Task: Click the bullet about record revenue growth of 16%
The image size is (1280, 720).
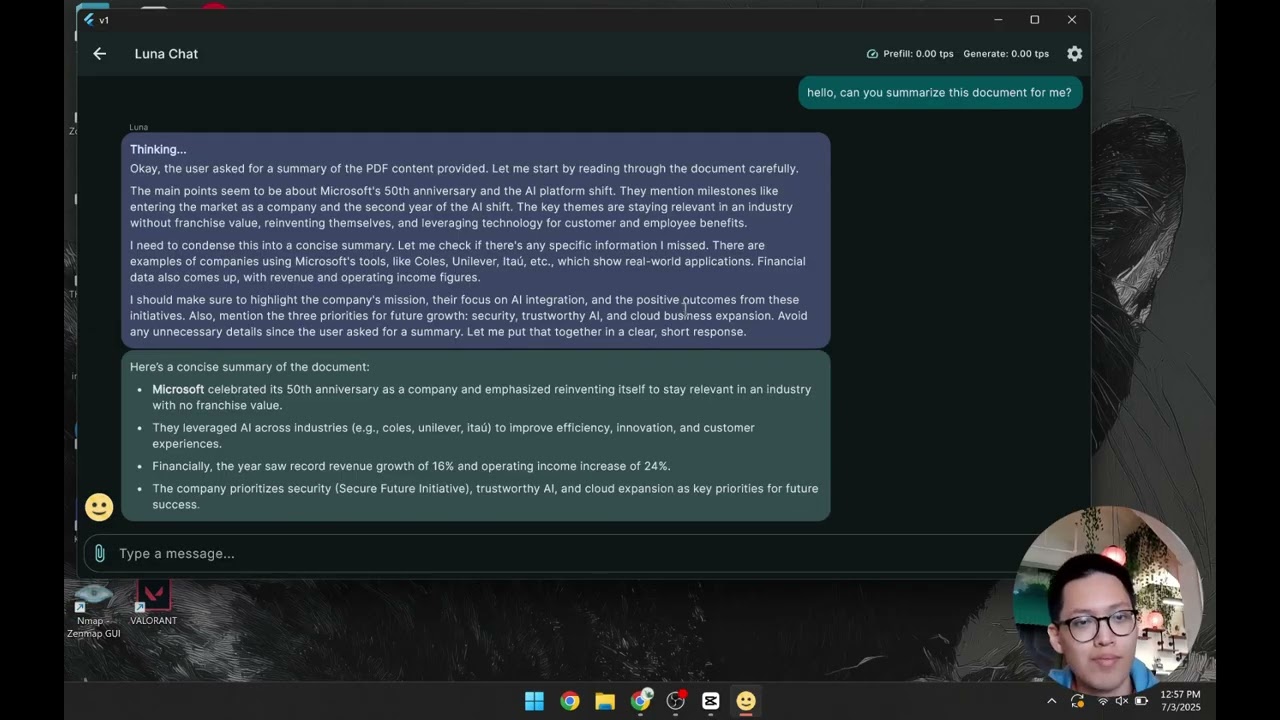Action: 411,466
